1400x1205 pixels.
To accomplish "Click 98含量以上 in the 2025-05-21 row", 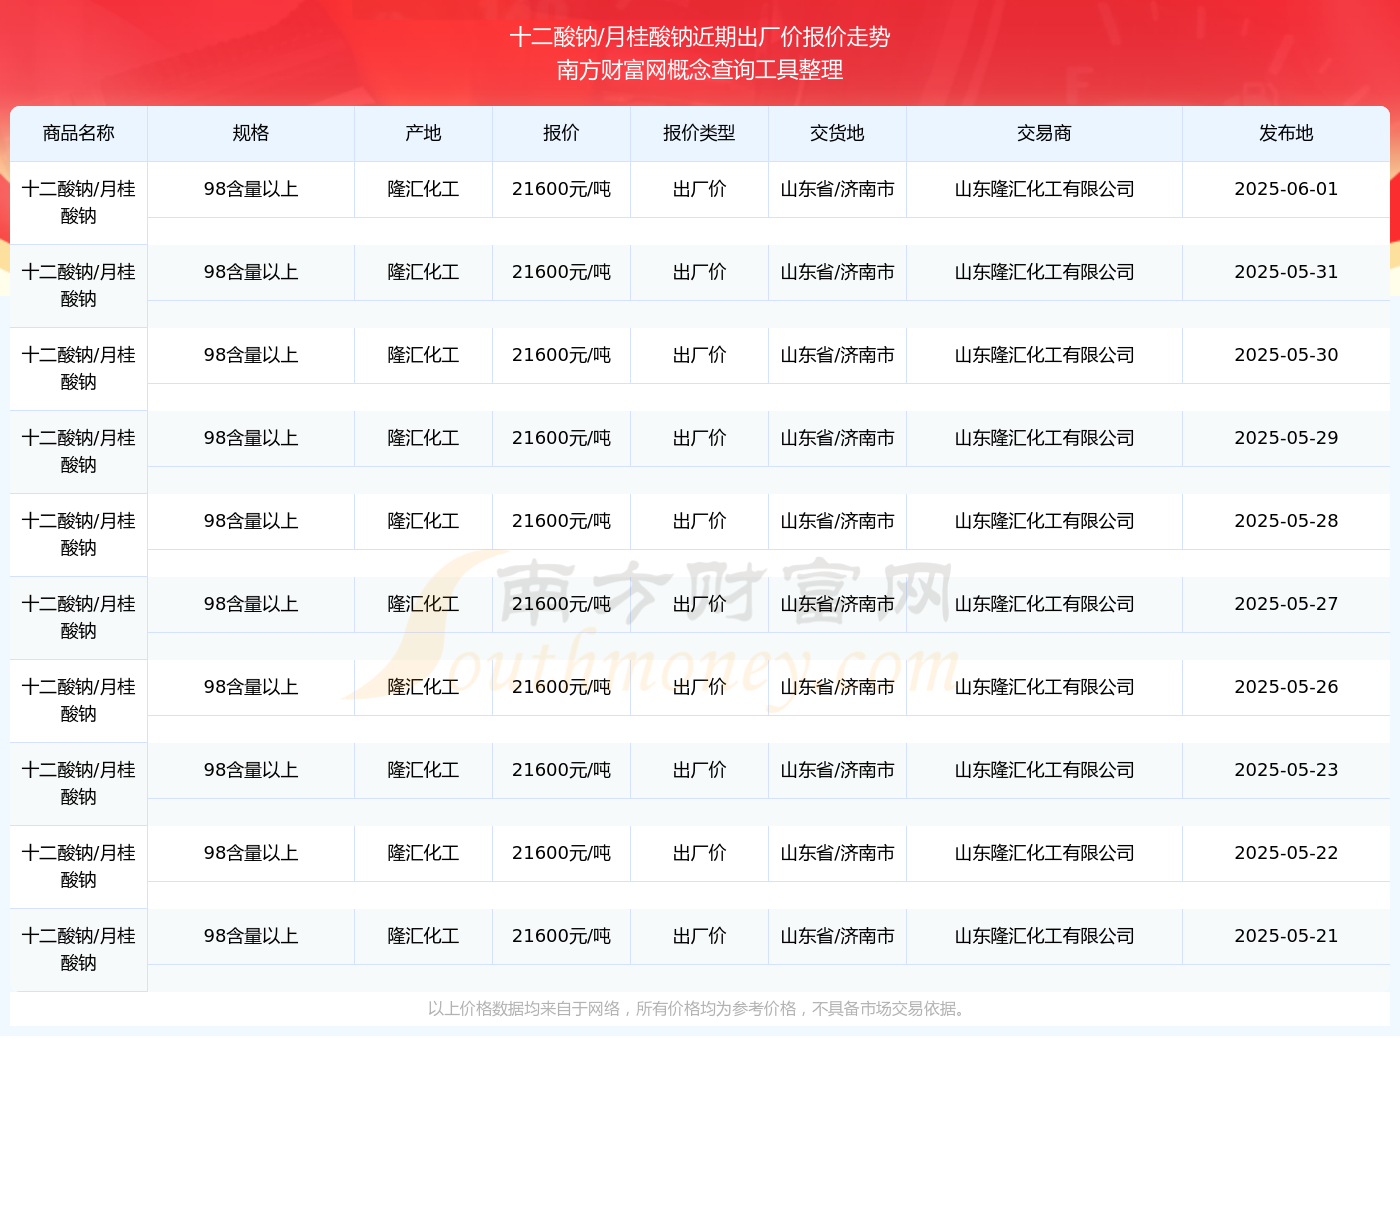I will point(251,936).
